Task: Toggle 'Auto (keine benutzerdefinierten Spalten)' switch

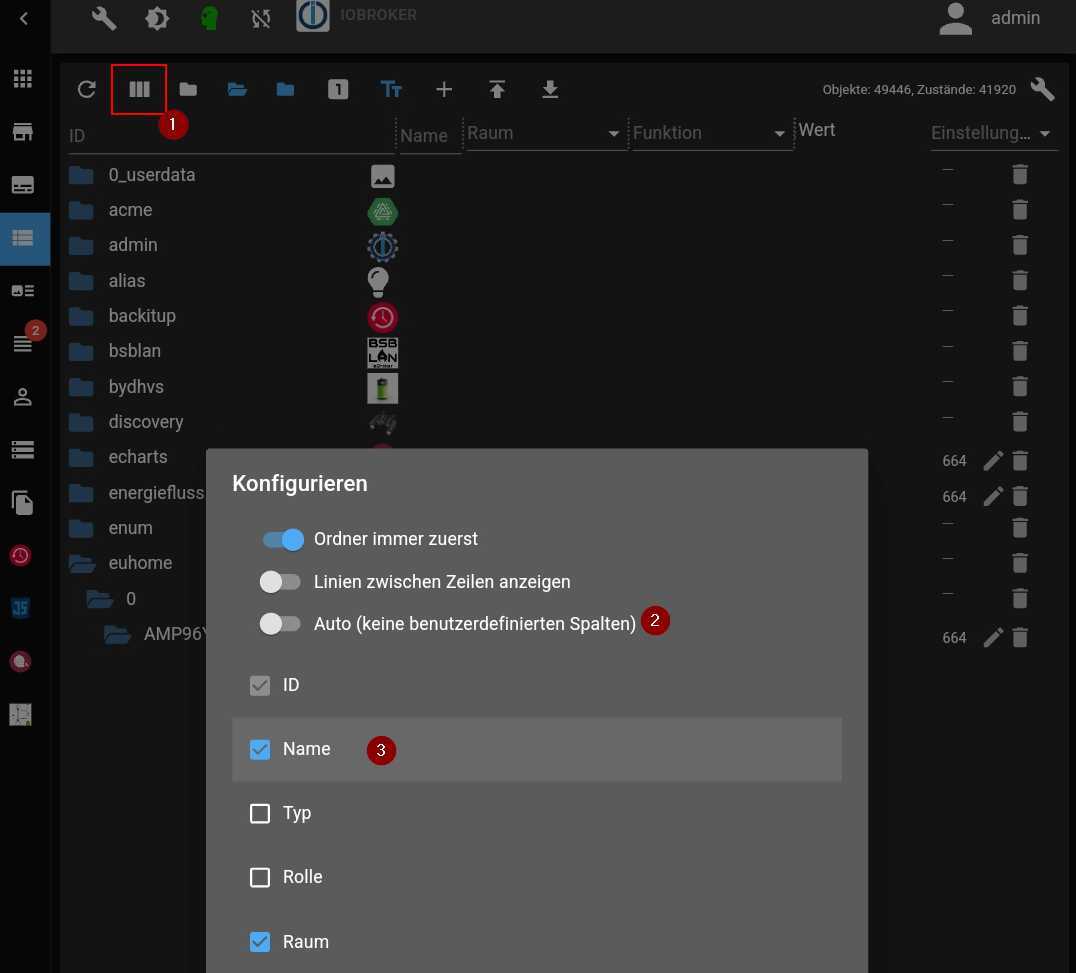Action: point(280,624)
